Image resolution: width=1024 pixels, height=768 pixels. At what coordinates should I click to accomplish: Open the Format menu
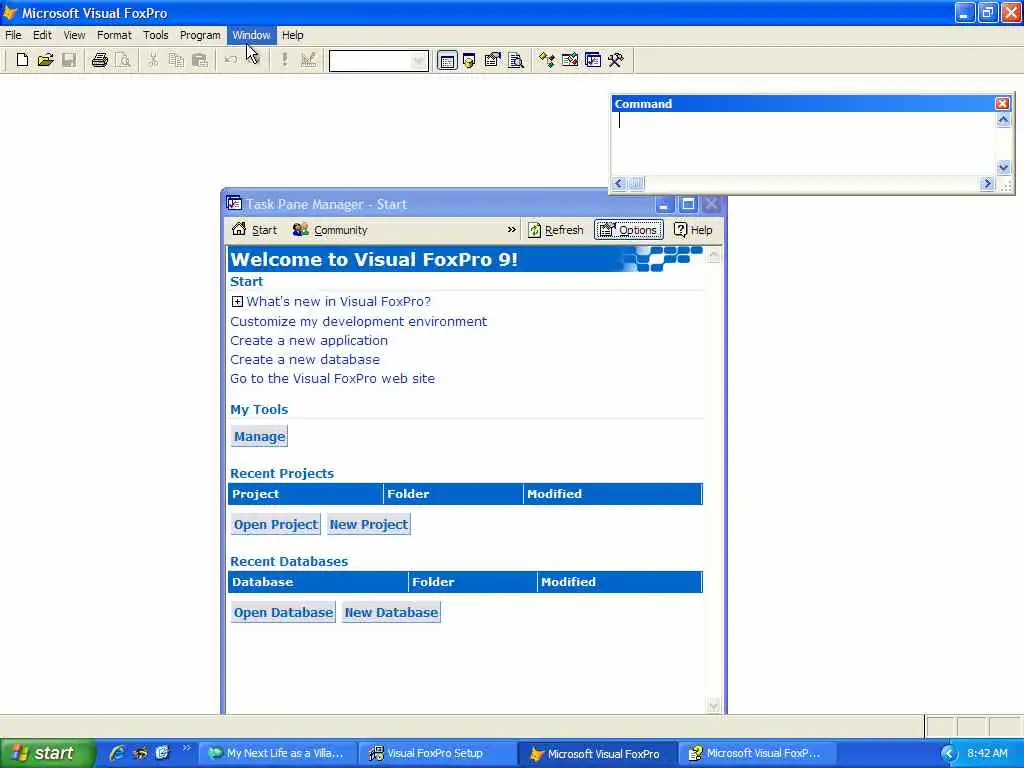(x=114, y=35)
